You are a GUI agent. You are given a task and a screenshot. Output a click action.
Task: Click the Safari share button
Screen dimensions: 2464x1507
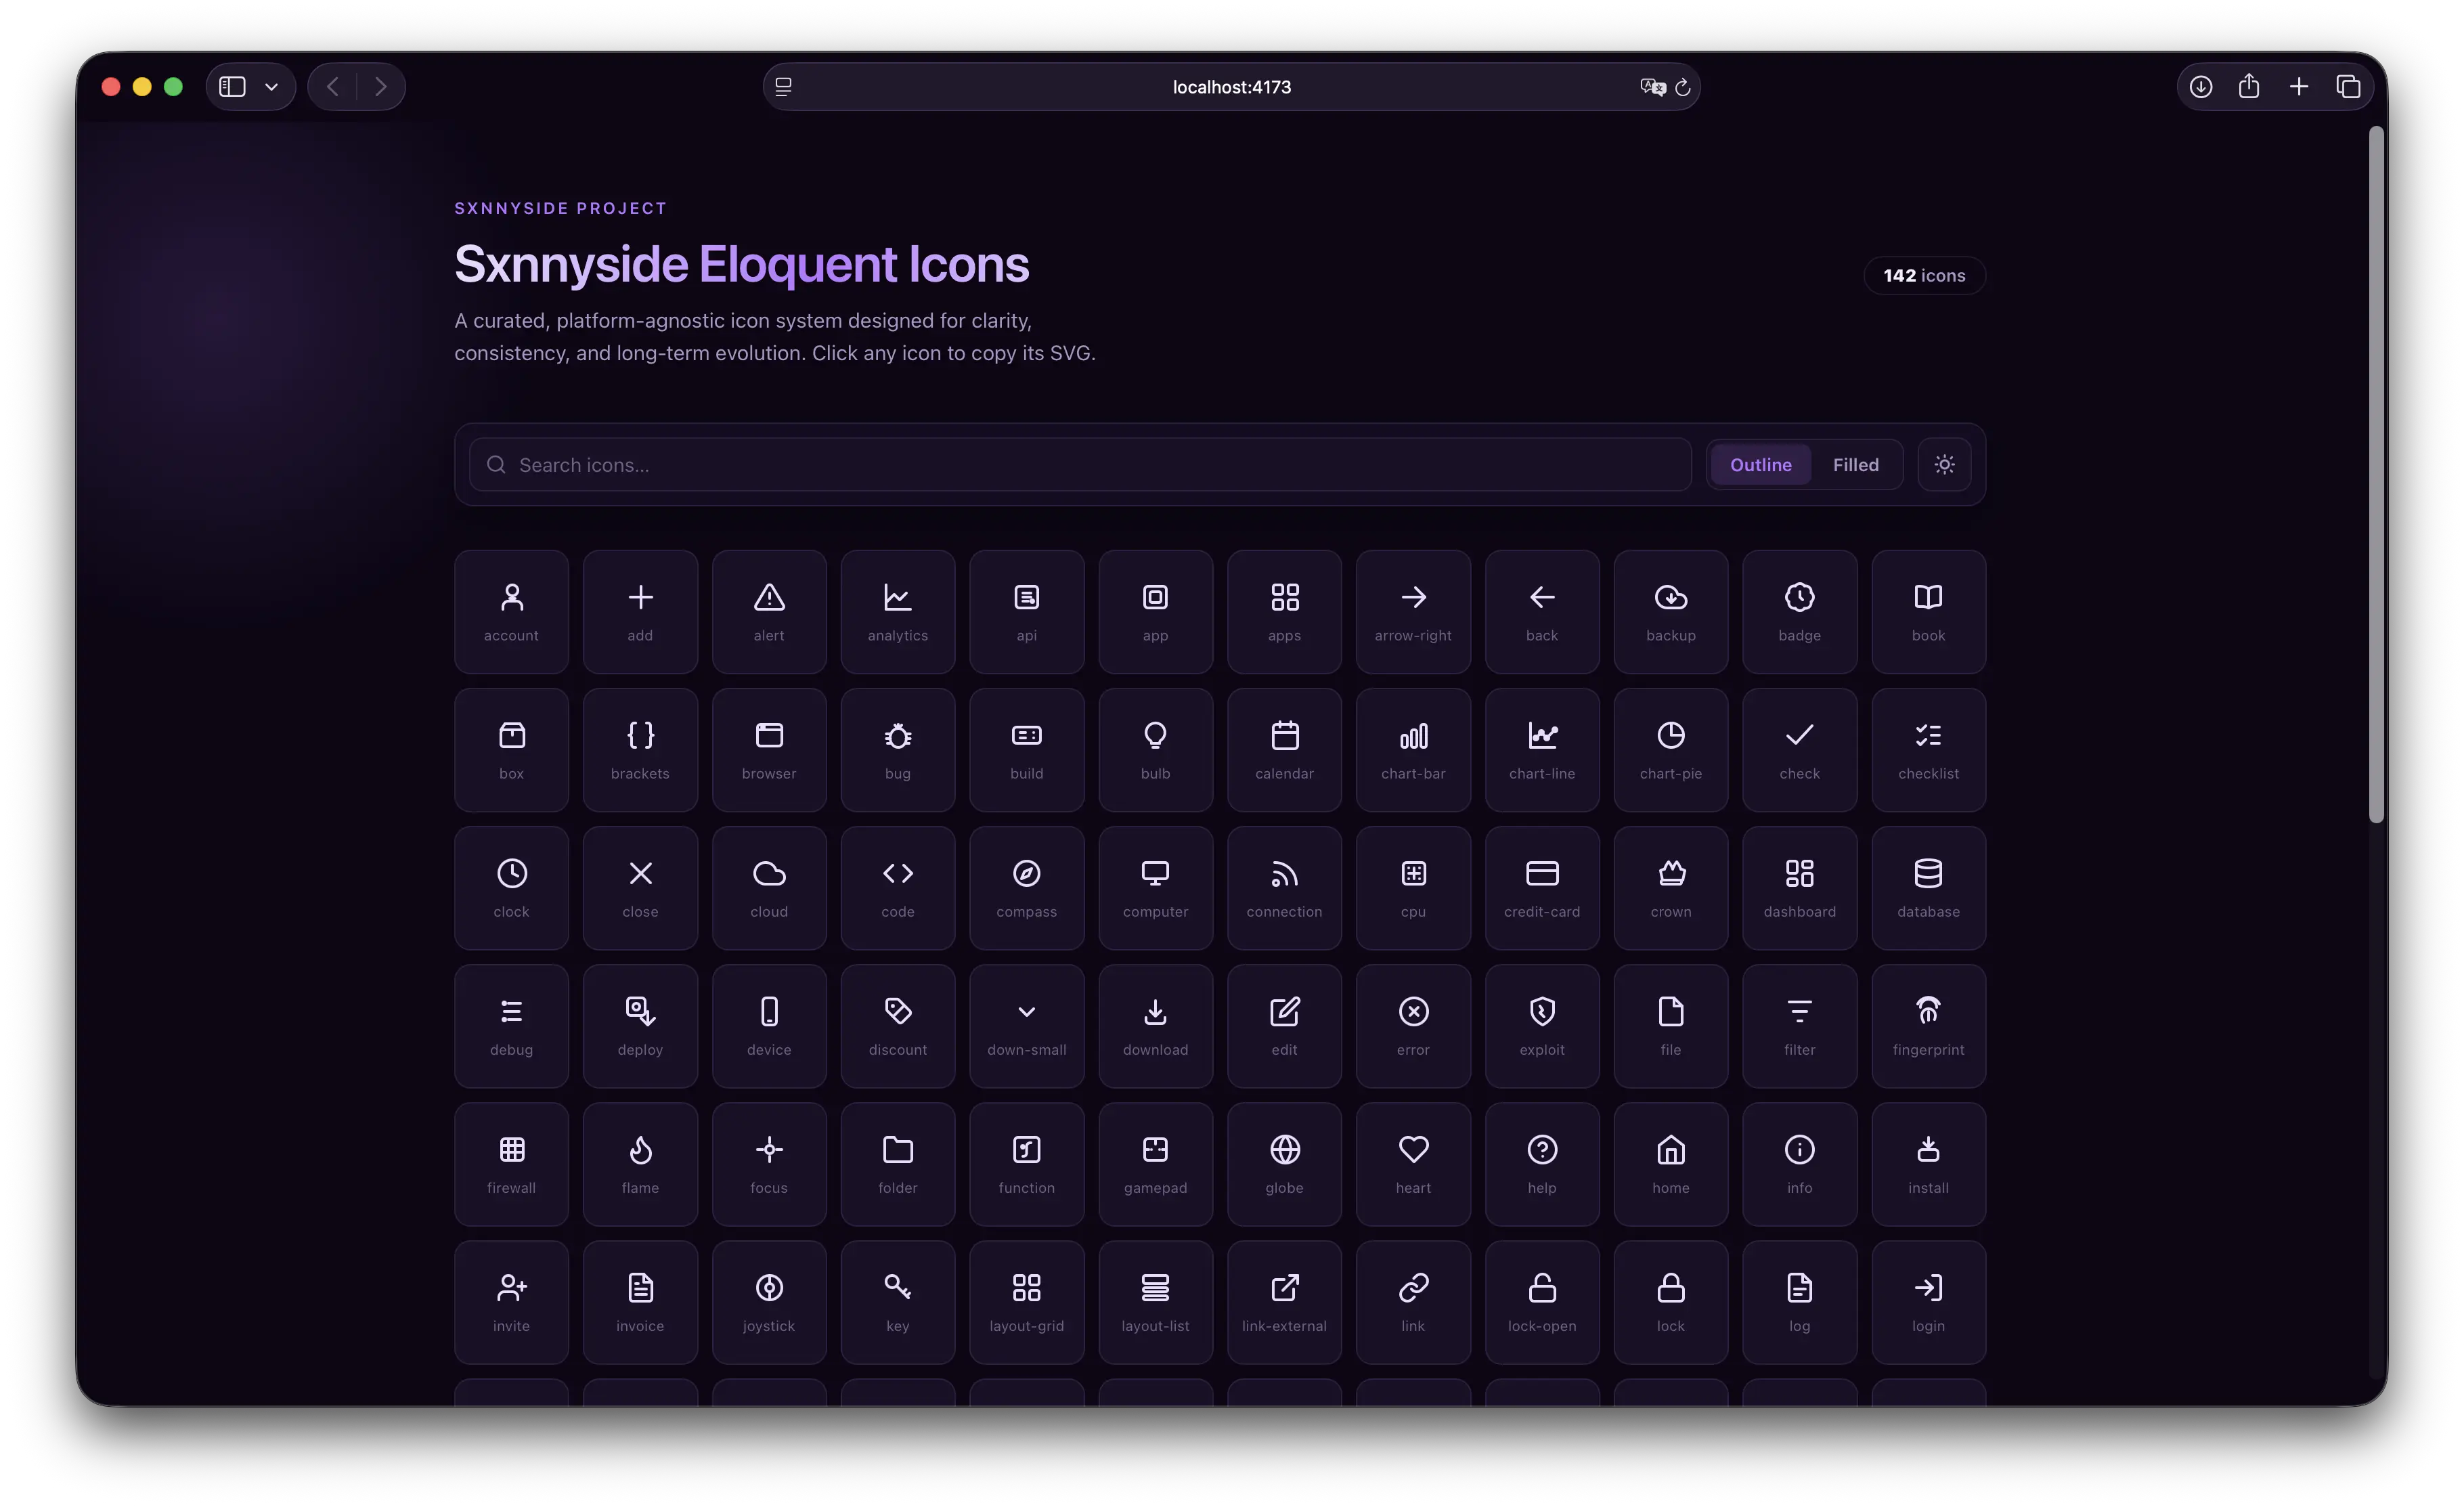click(x=2249, y=86)
